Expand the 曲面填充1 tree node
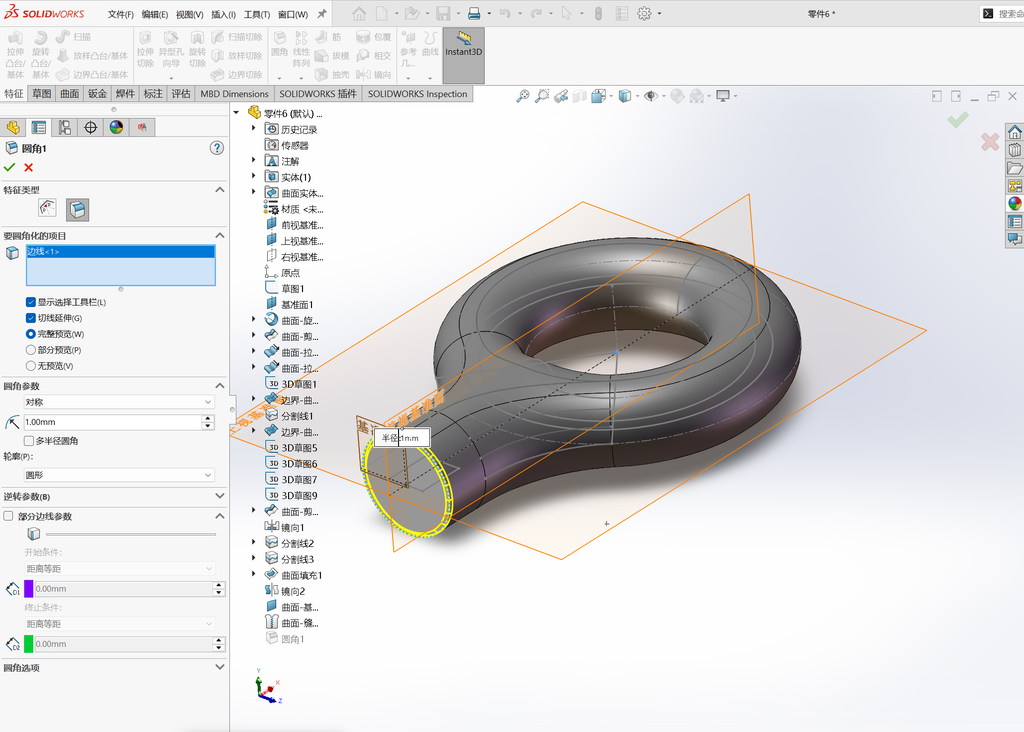 254,575
